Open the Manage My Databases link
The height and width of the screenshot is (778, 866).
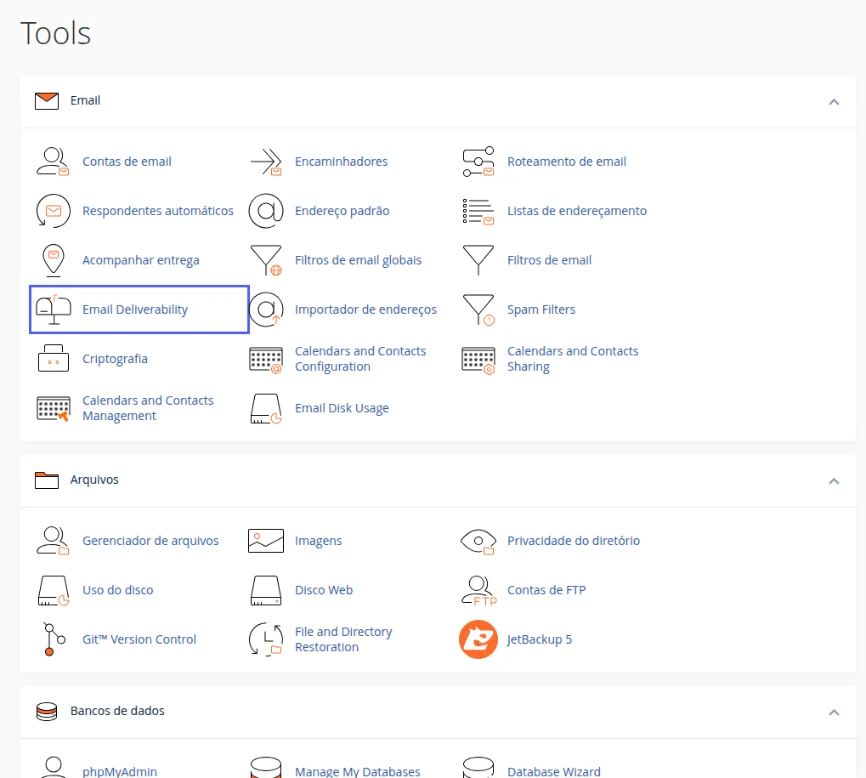click(357, 772)
